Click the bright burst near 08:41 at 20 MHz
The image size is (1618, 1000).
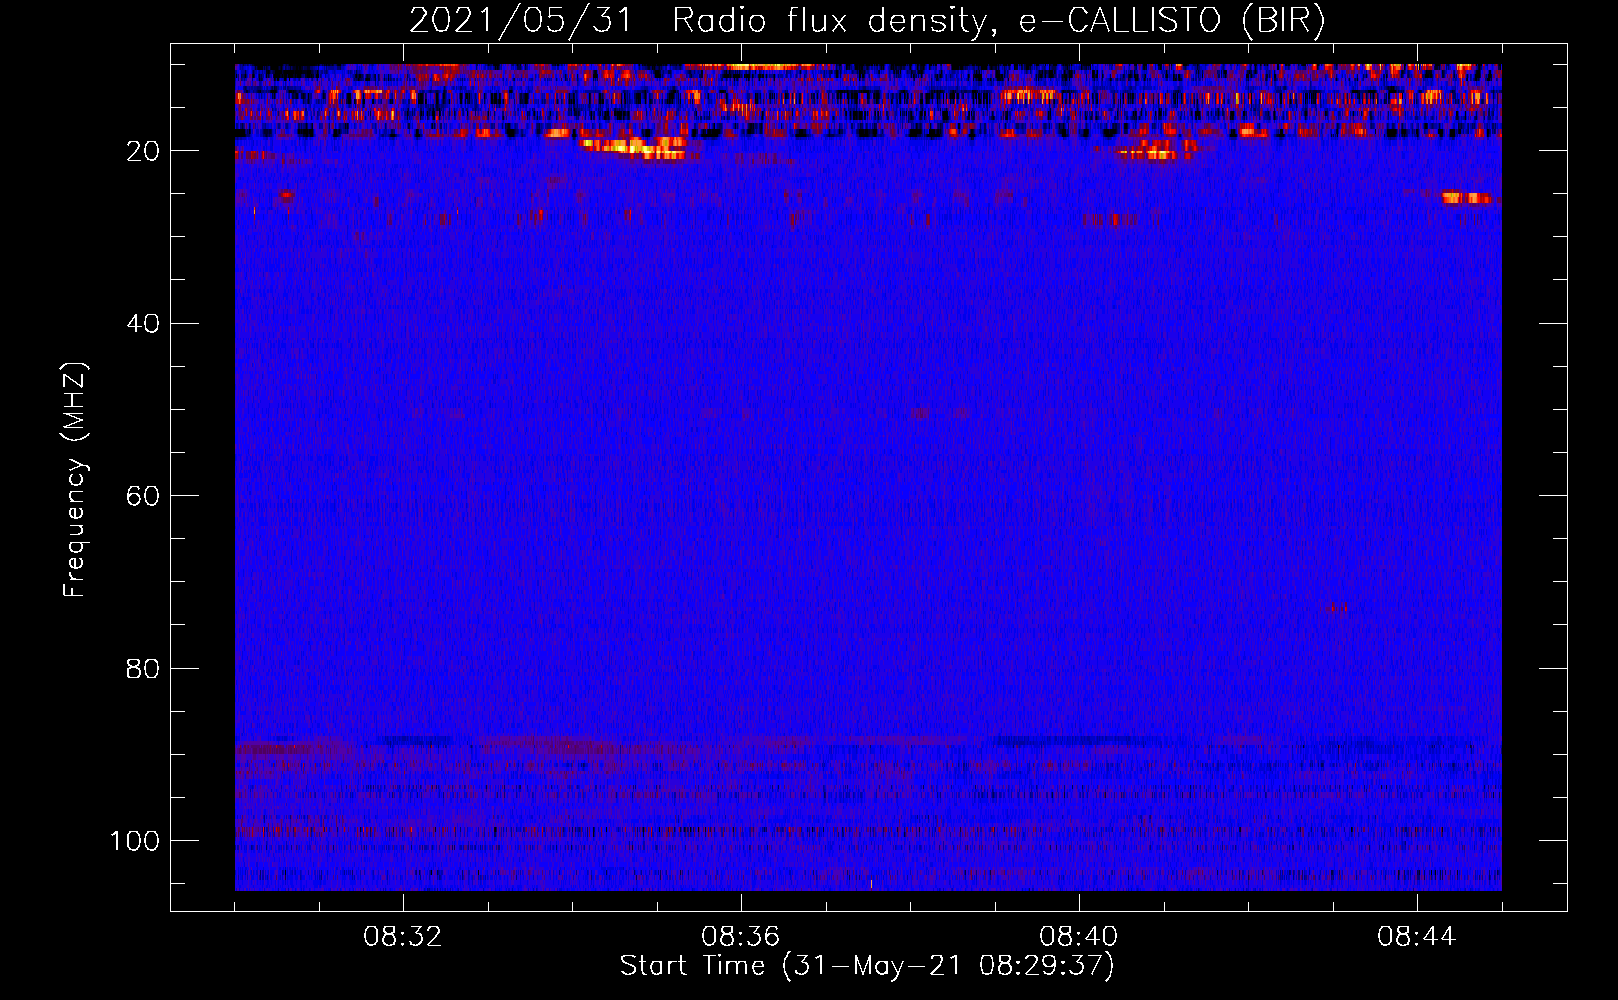tap(1156, 150)
